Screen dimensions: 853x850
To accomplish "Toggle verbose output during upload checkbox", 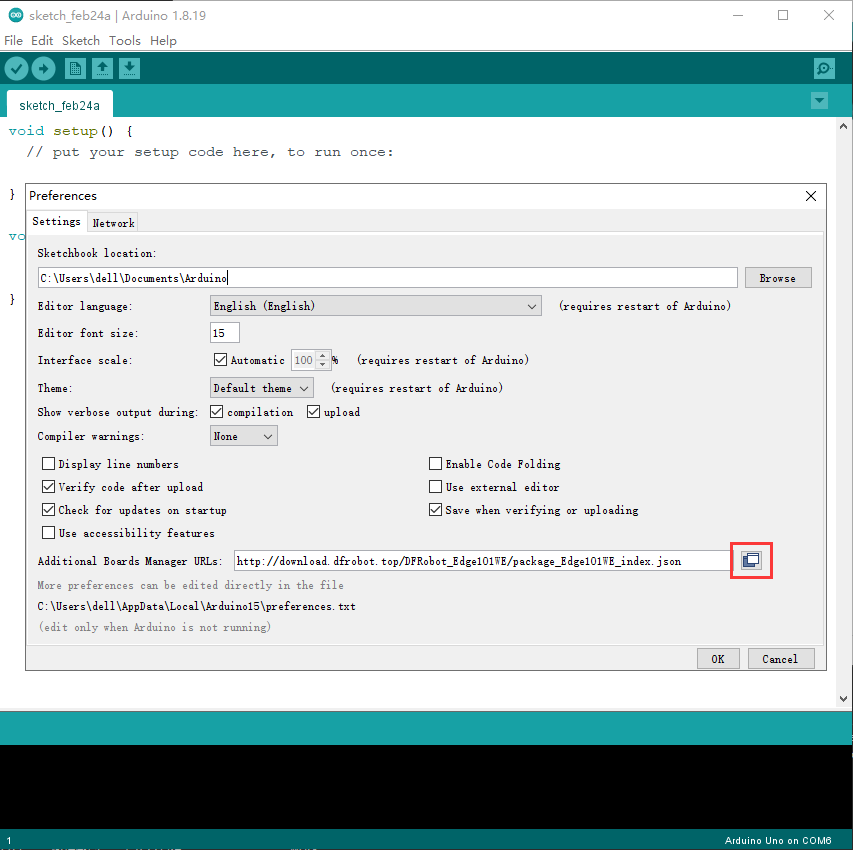I will 313,412.
